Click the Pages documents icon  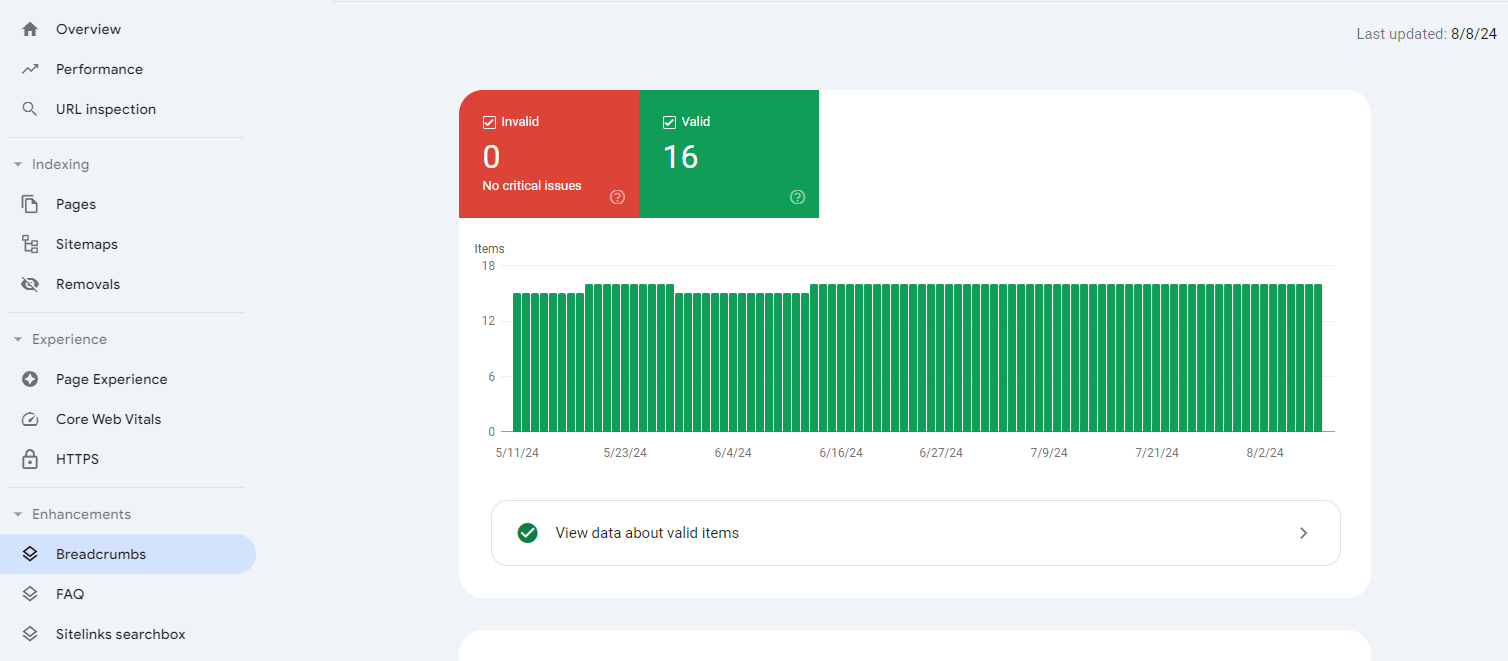[30, 204]
